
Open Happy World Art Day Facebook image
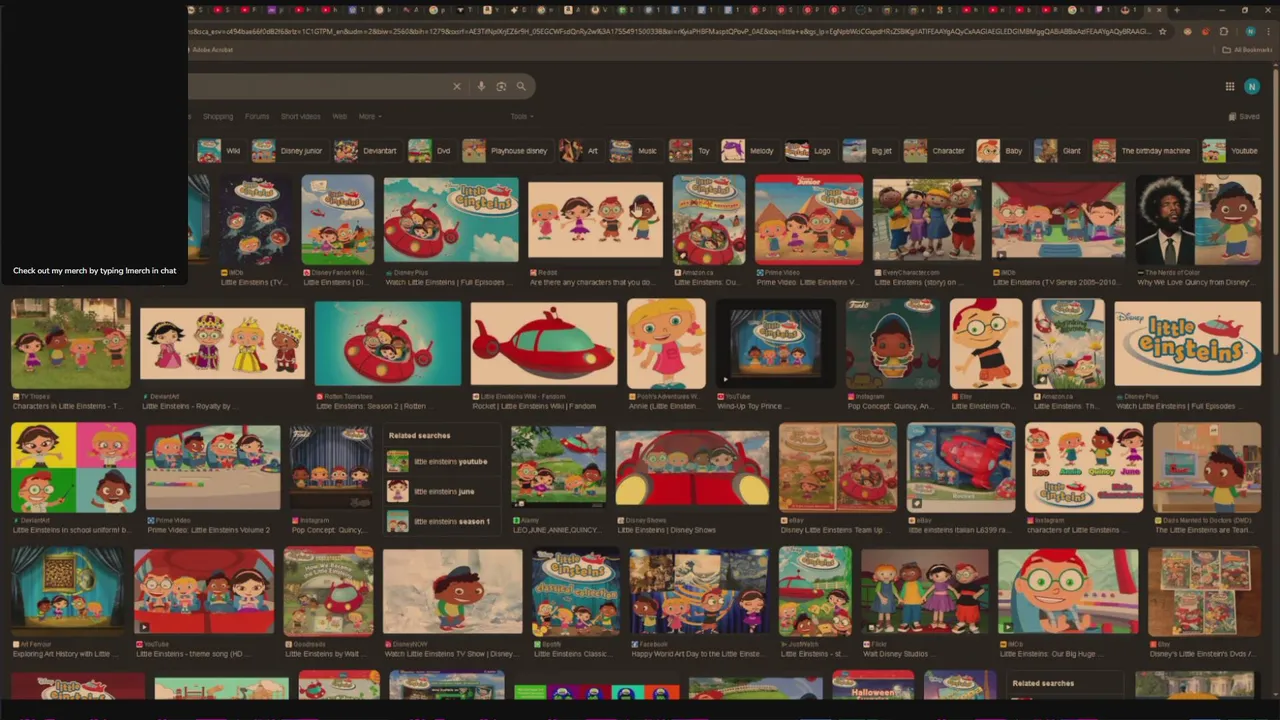coord(699,592)
